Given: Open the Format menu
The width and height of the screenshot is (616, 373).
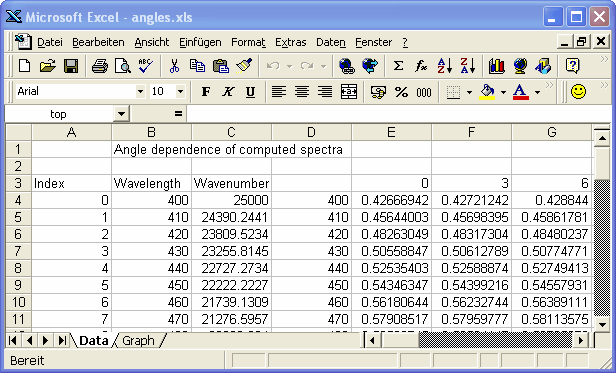Looking at the screenshot, I should pos(248,42).
